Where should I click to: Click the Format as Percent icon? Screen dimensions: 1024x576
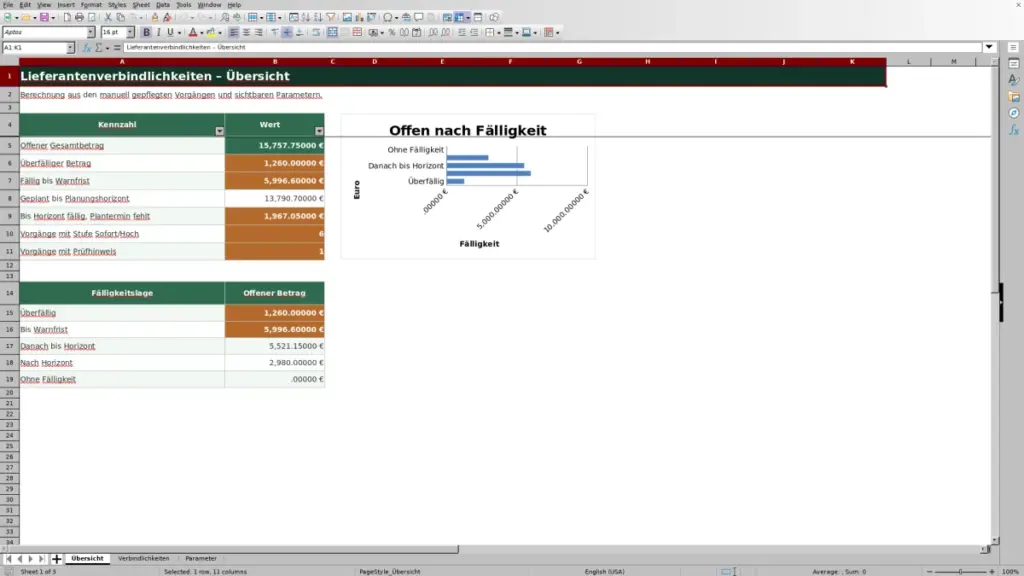(392, 33)
